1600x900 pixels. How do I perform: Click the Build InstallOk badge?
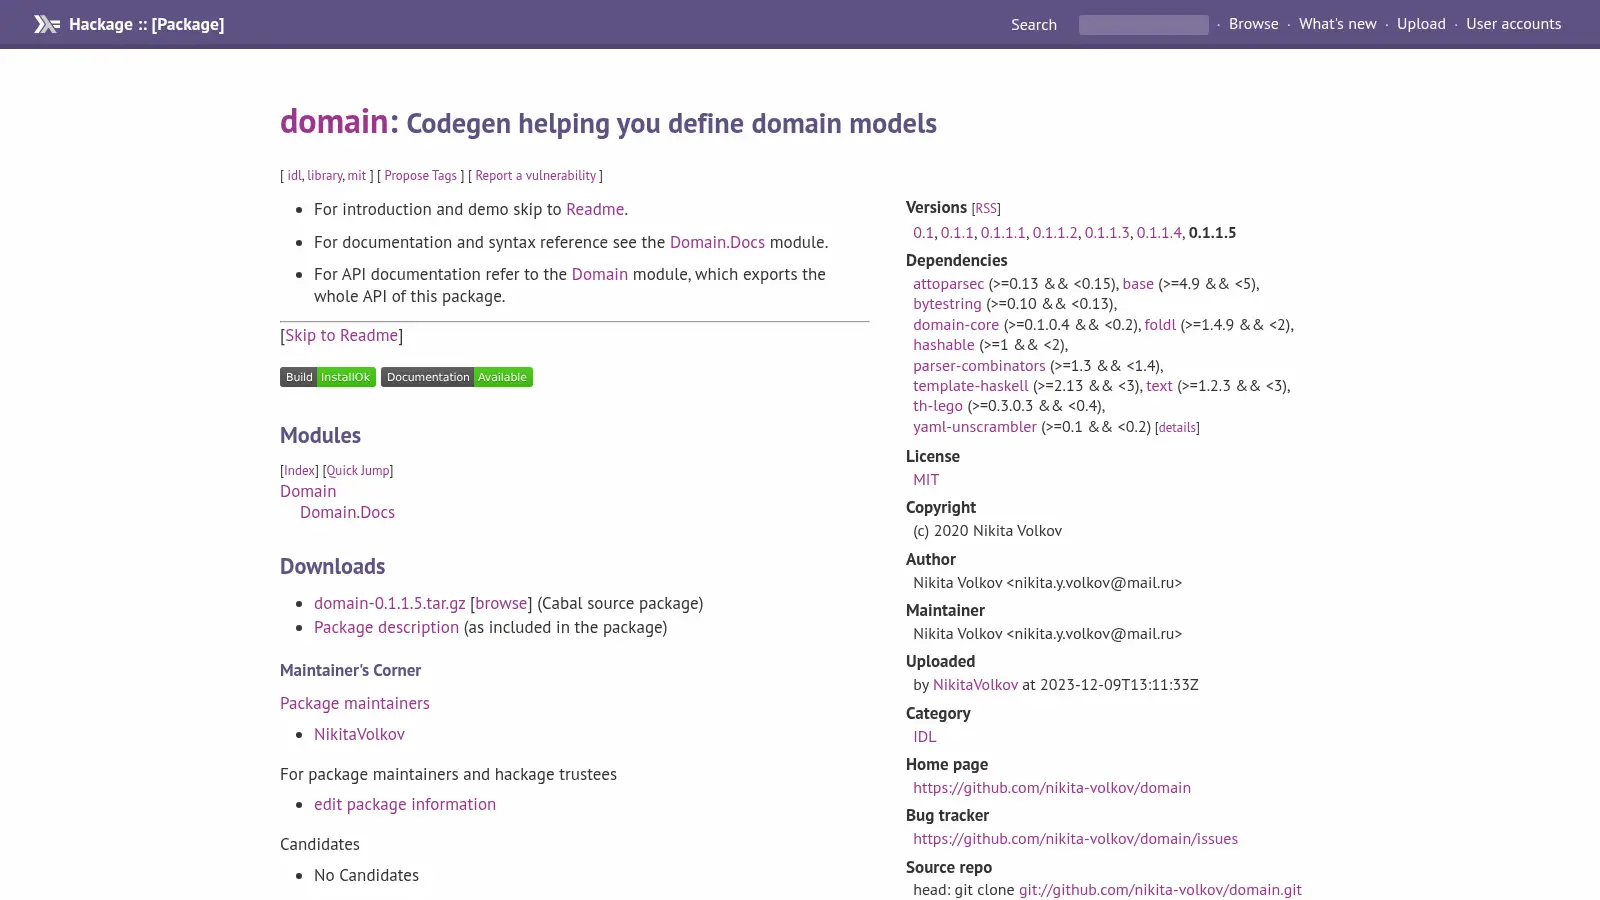[328, 377]
